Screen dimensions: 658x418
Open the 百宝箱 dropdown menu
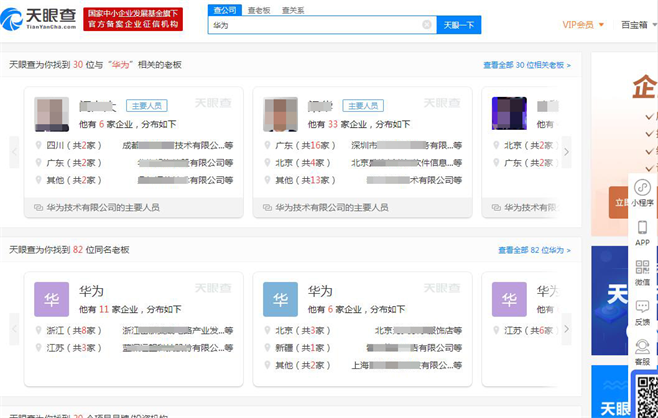coord(638,25)
